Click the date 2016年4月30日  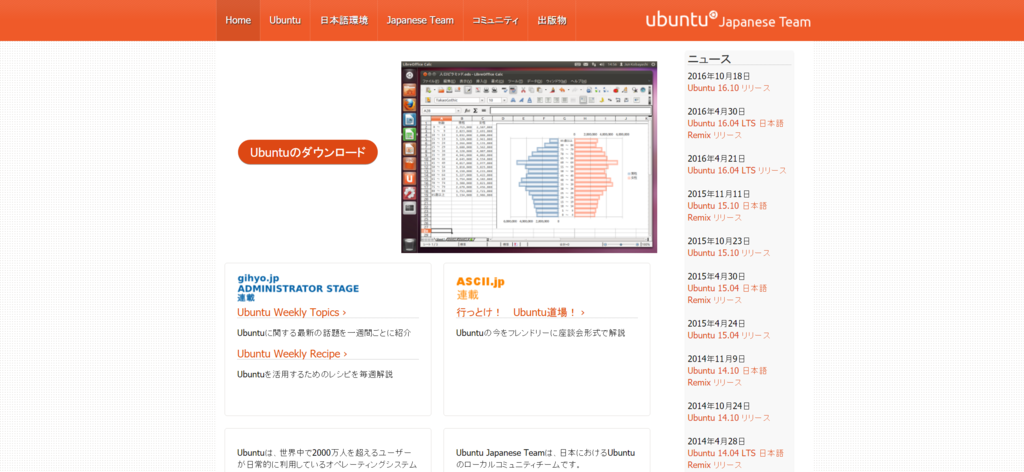click(x=716, y=112)
